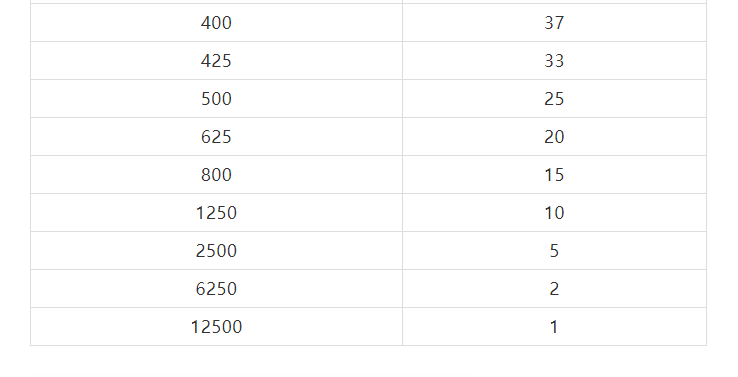This screenshot has height=377, width=738.
Task: Select the 500 table cell
Action: click(217, 99)
